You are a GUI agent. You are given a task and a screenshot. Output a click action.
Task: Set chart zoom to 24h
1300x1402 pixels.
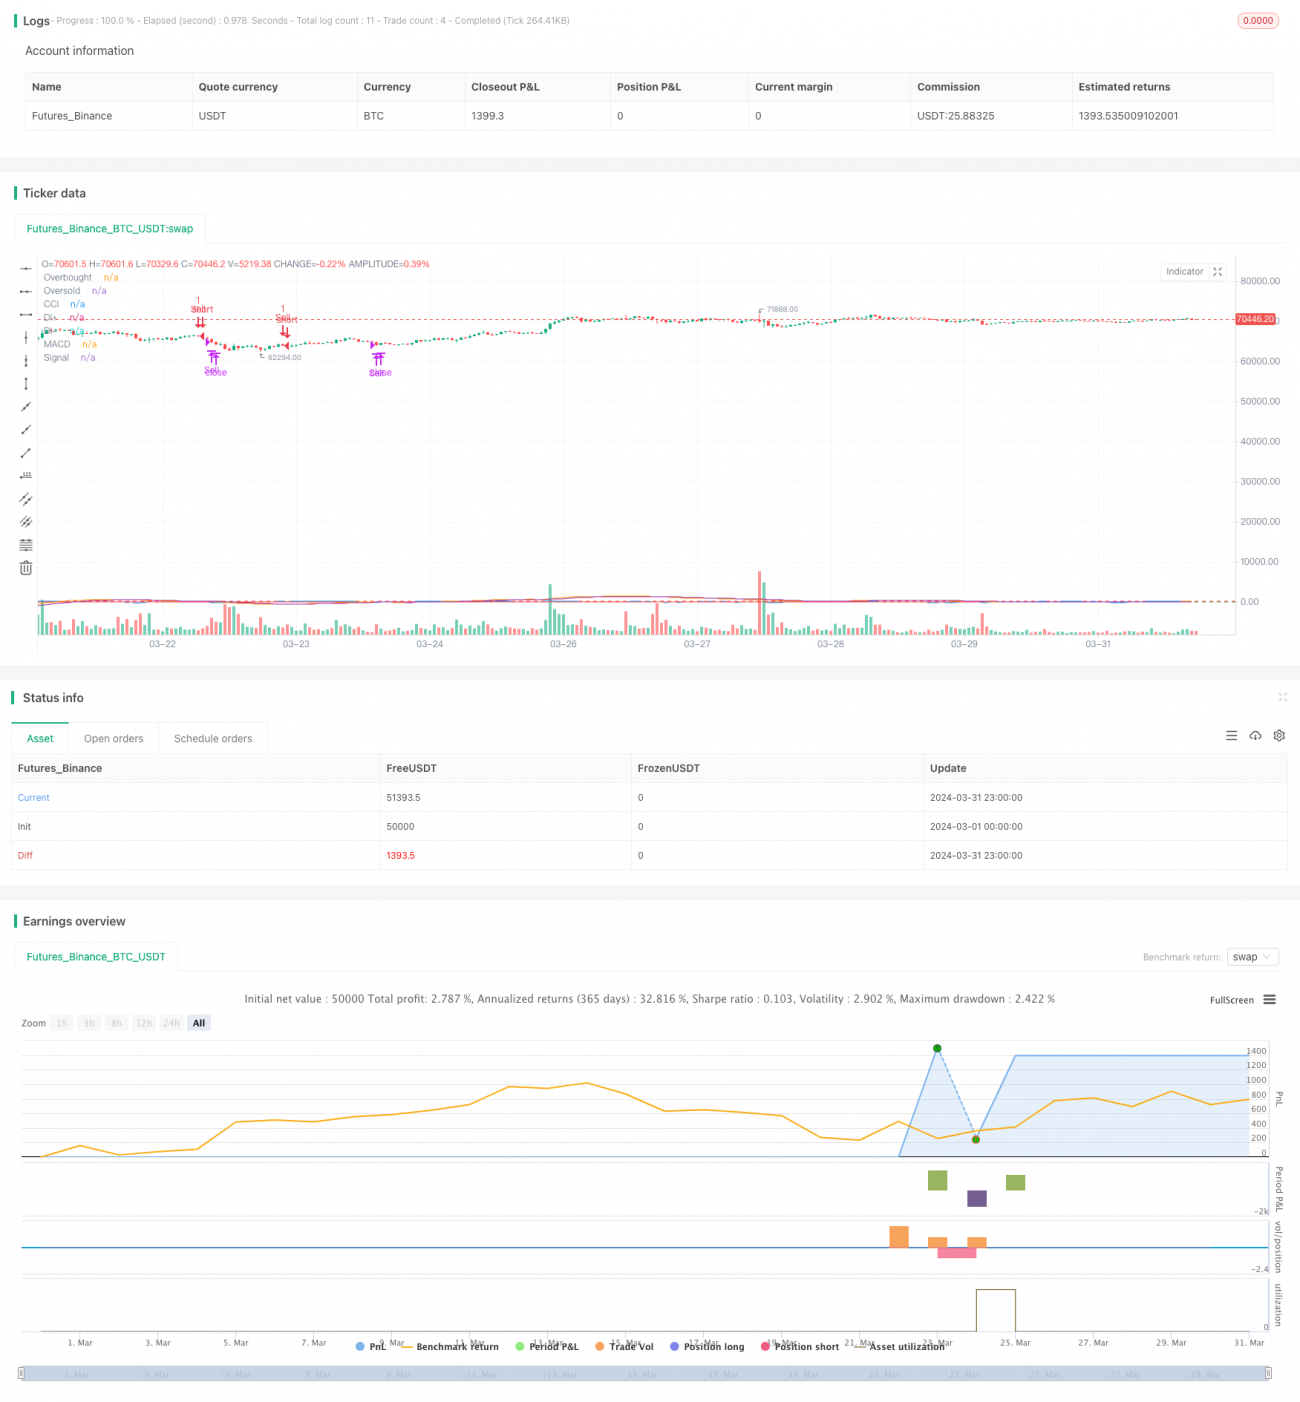click(171, 1022)
